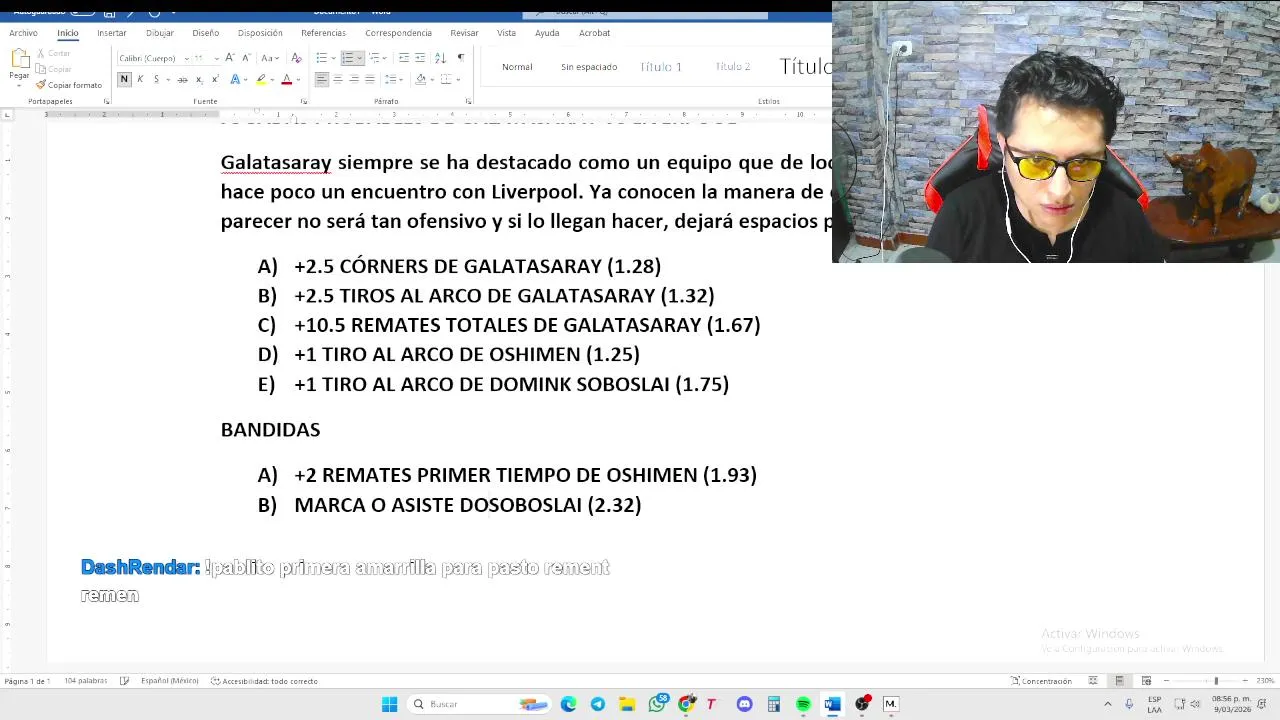Apply yellow highlight color
This screenshot has width=1280, height=720.
tap(261, 79)
